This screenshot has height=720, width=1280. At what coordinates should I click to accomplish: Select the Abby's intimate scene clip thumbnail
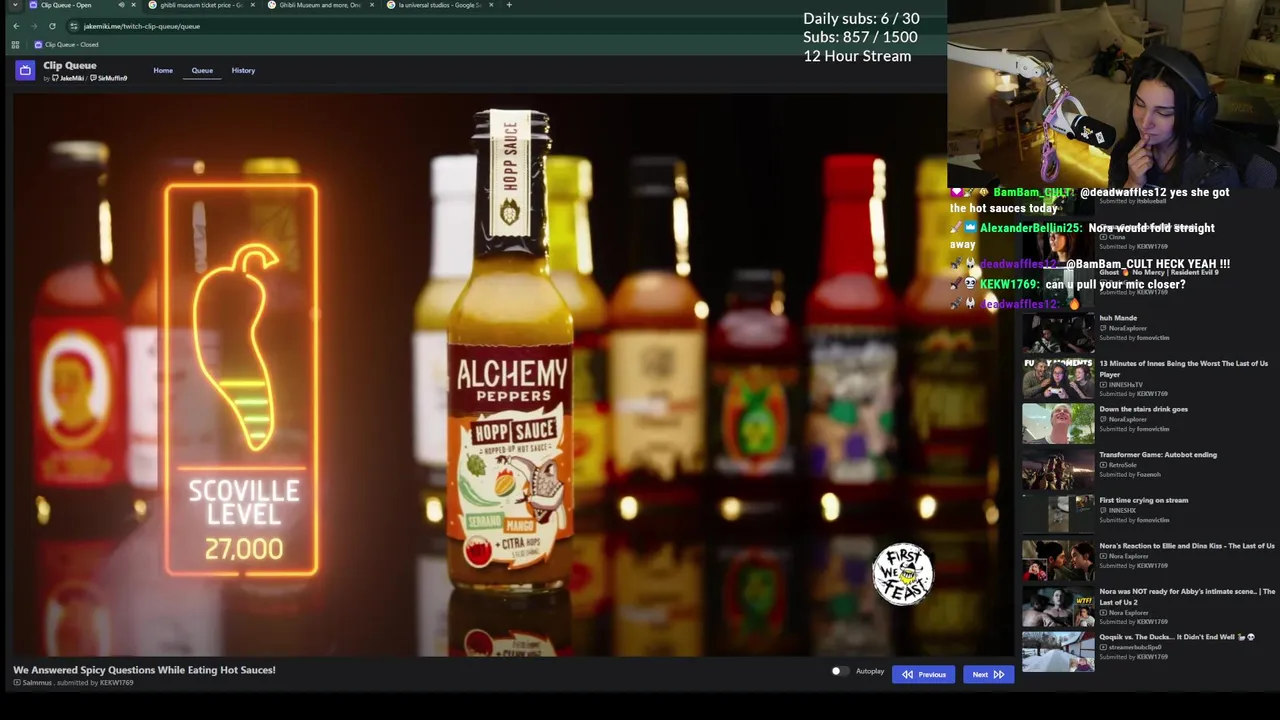[1058, 606]
